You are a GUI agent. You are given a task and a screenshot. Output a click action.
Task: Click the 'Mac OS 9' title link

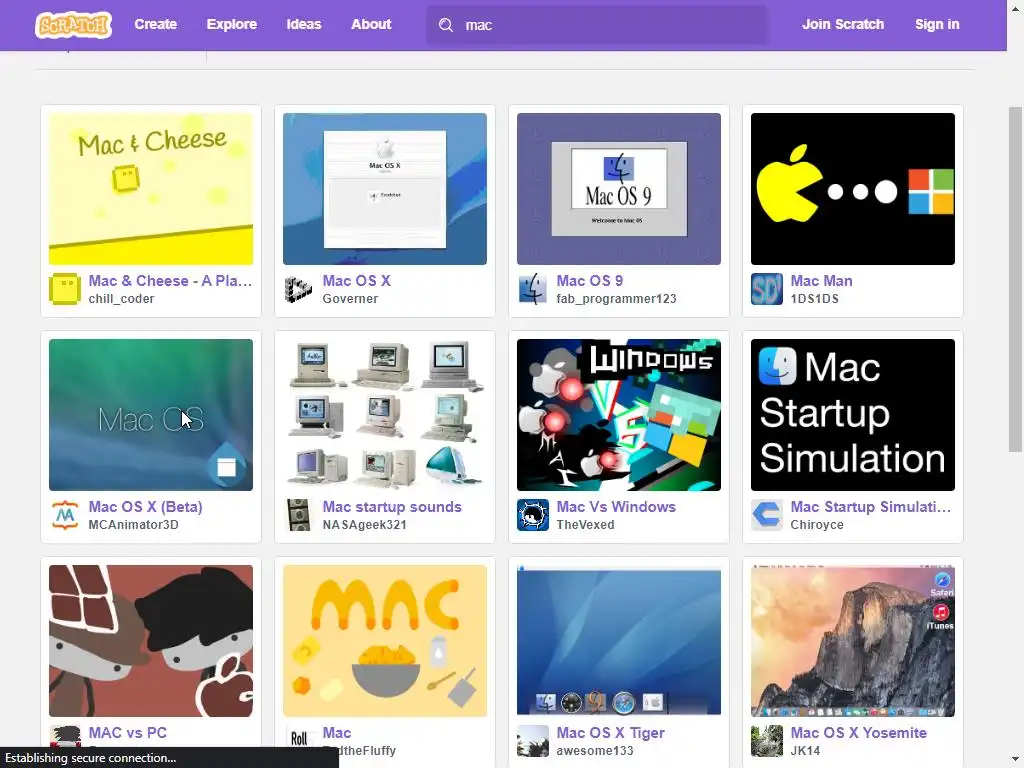click(x=590, y=281)
